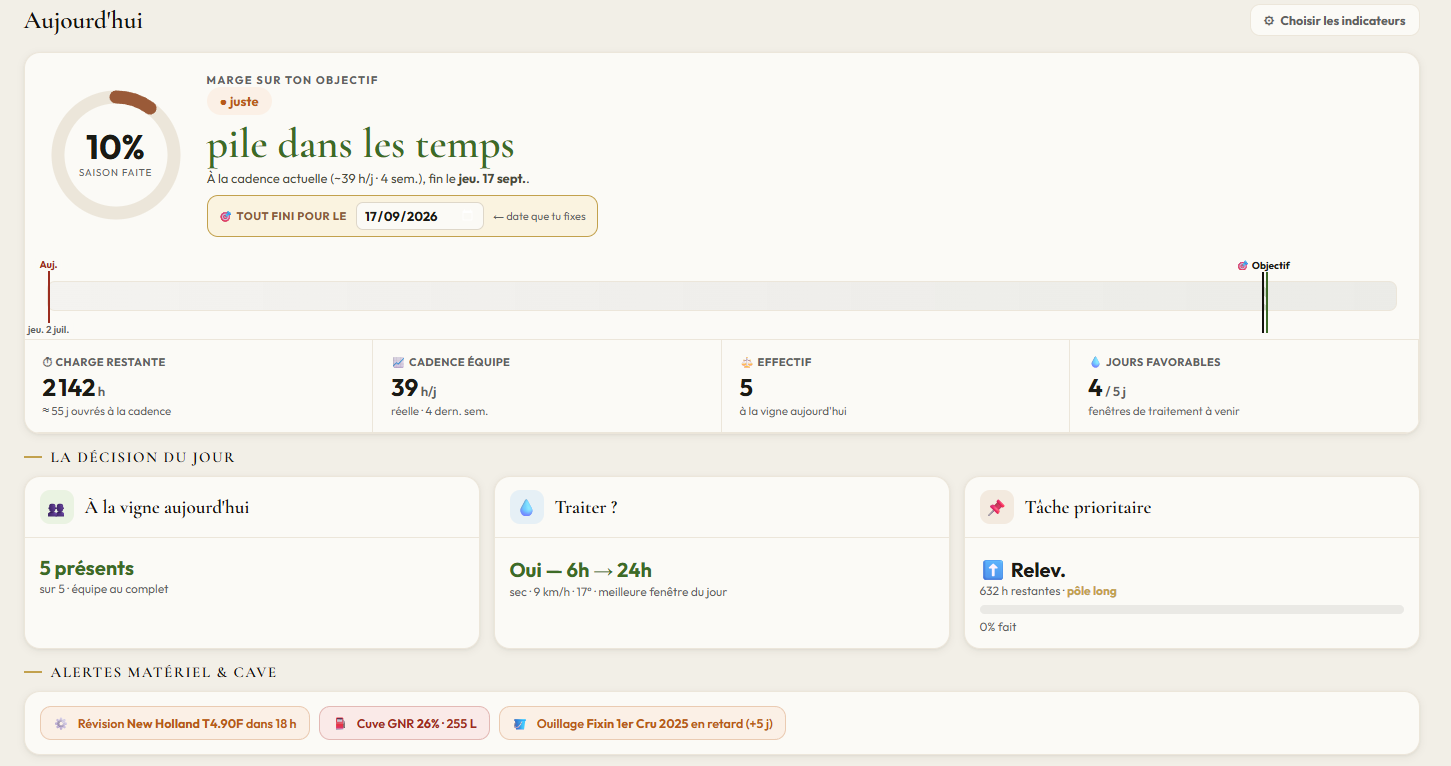Click the sec · 9 km/h · 17° weather line

(x=618, y=592)
